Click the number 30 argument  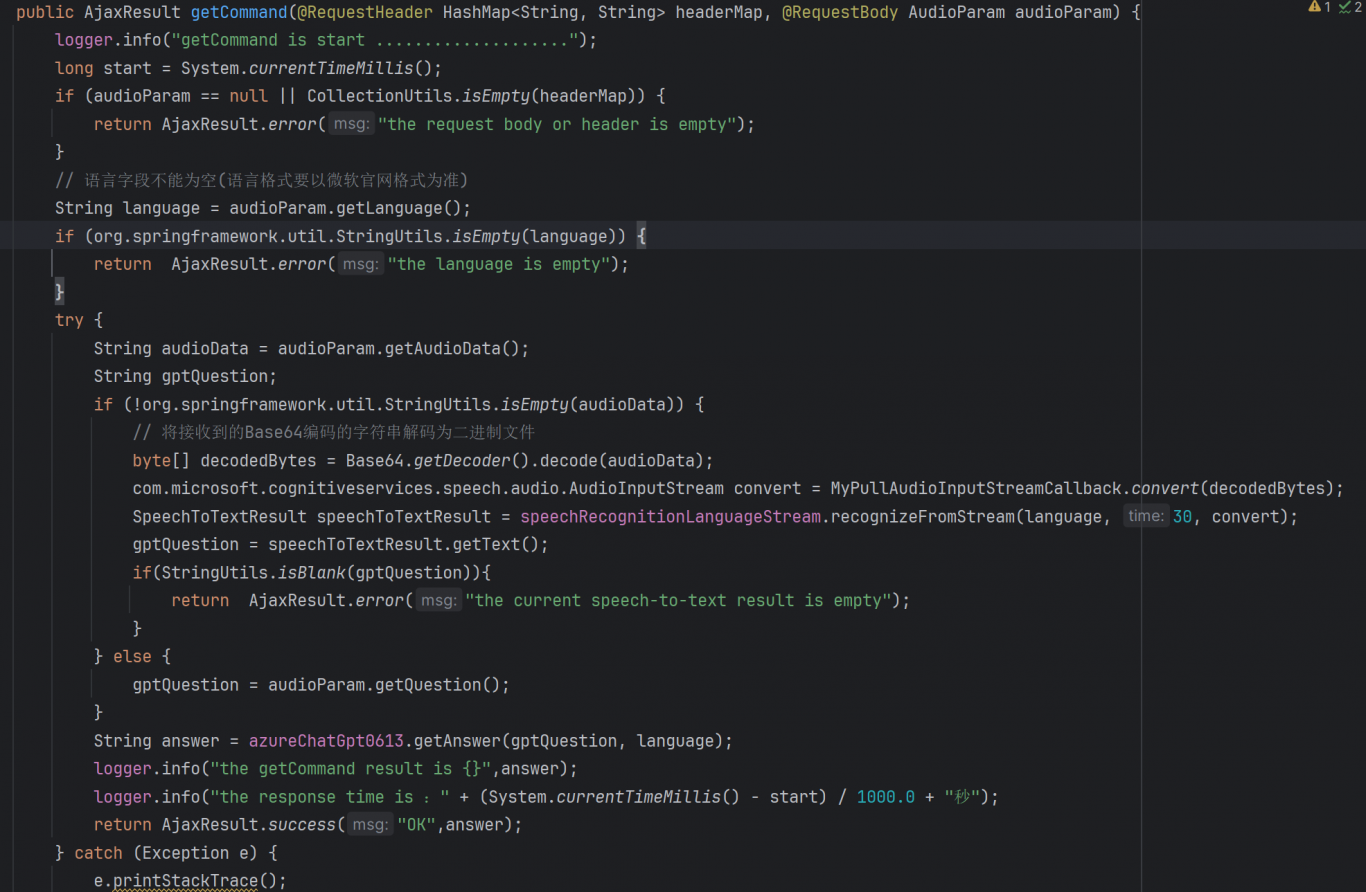1182,516
